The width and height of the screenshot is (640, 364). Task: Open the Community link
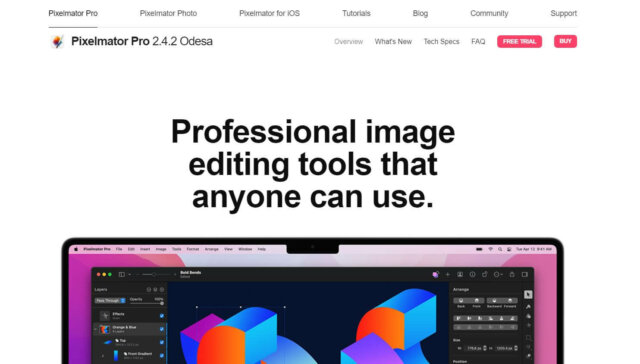click(489, 13)
